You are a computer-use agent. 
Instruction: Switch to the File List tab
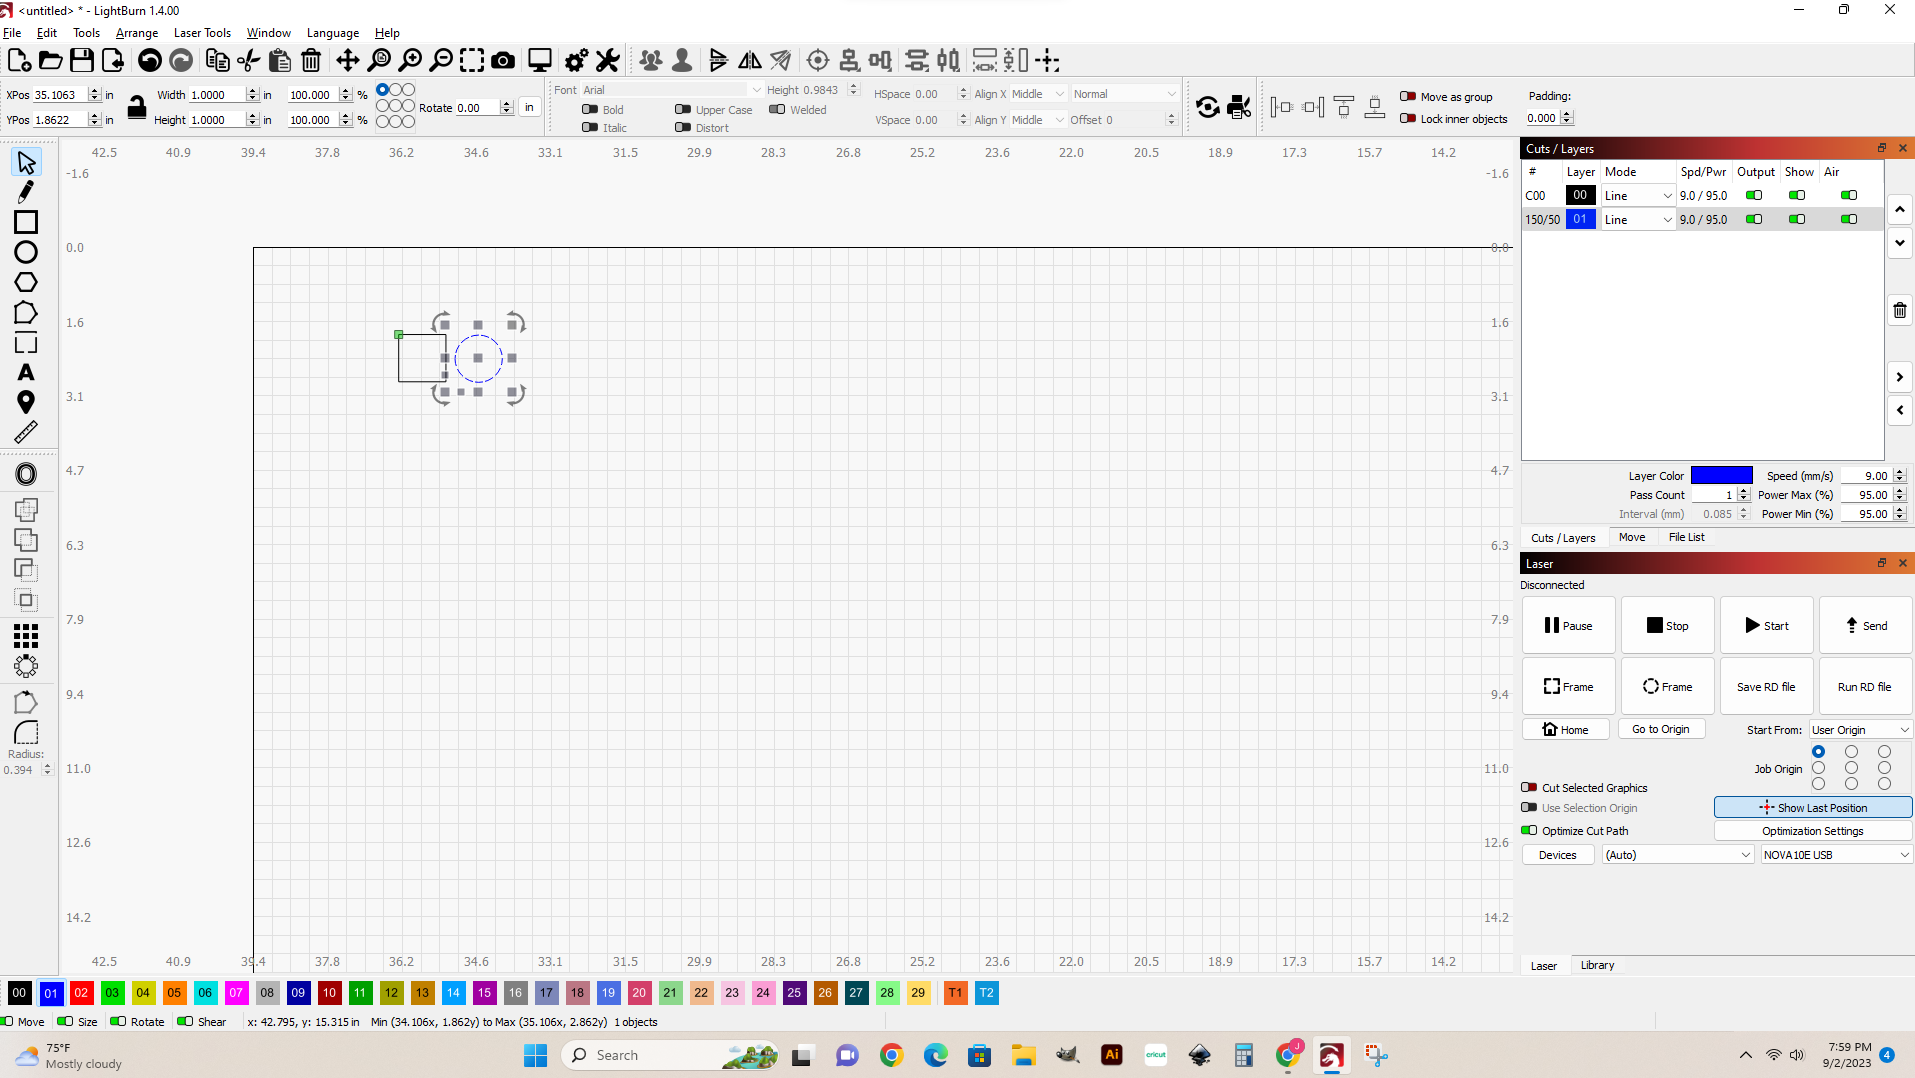point(1686,538)
